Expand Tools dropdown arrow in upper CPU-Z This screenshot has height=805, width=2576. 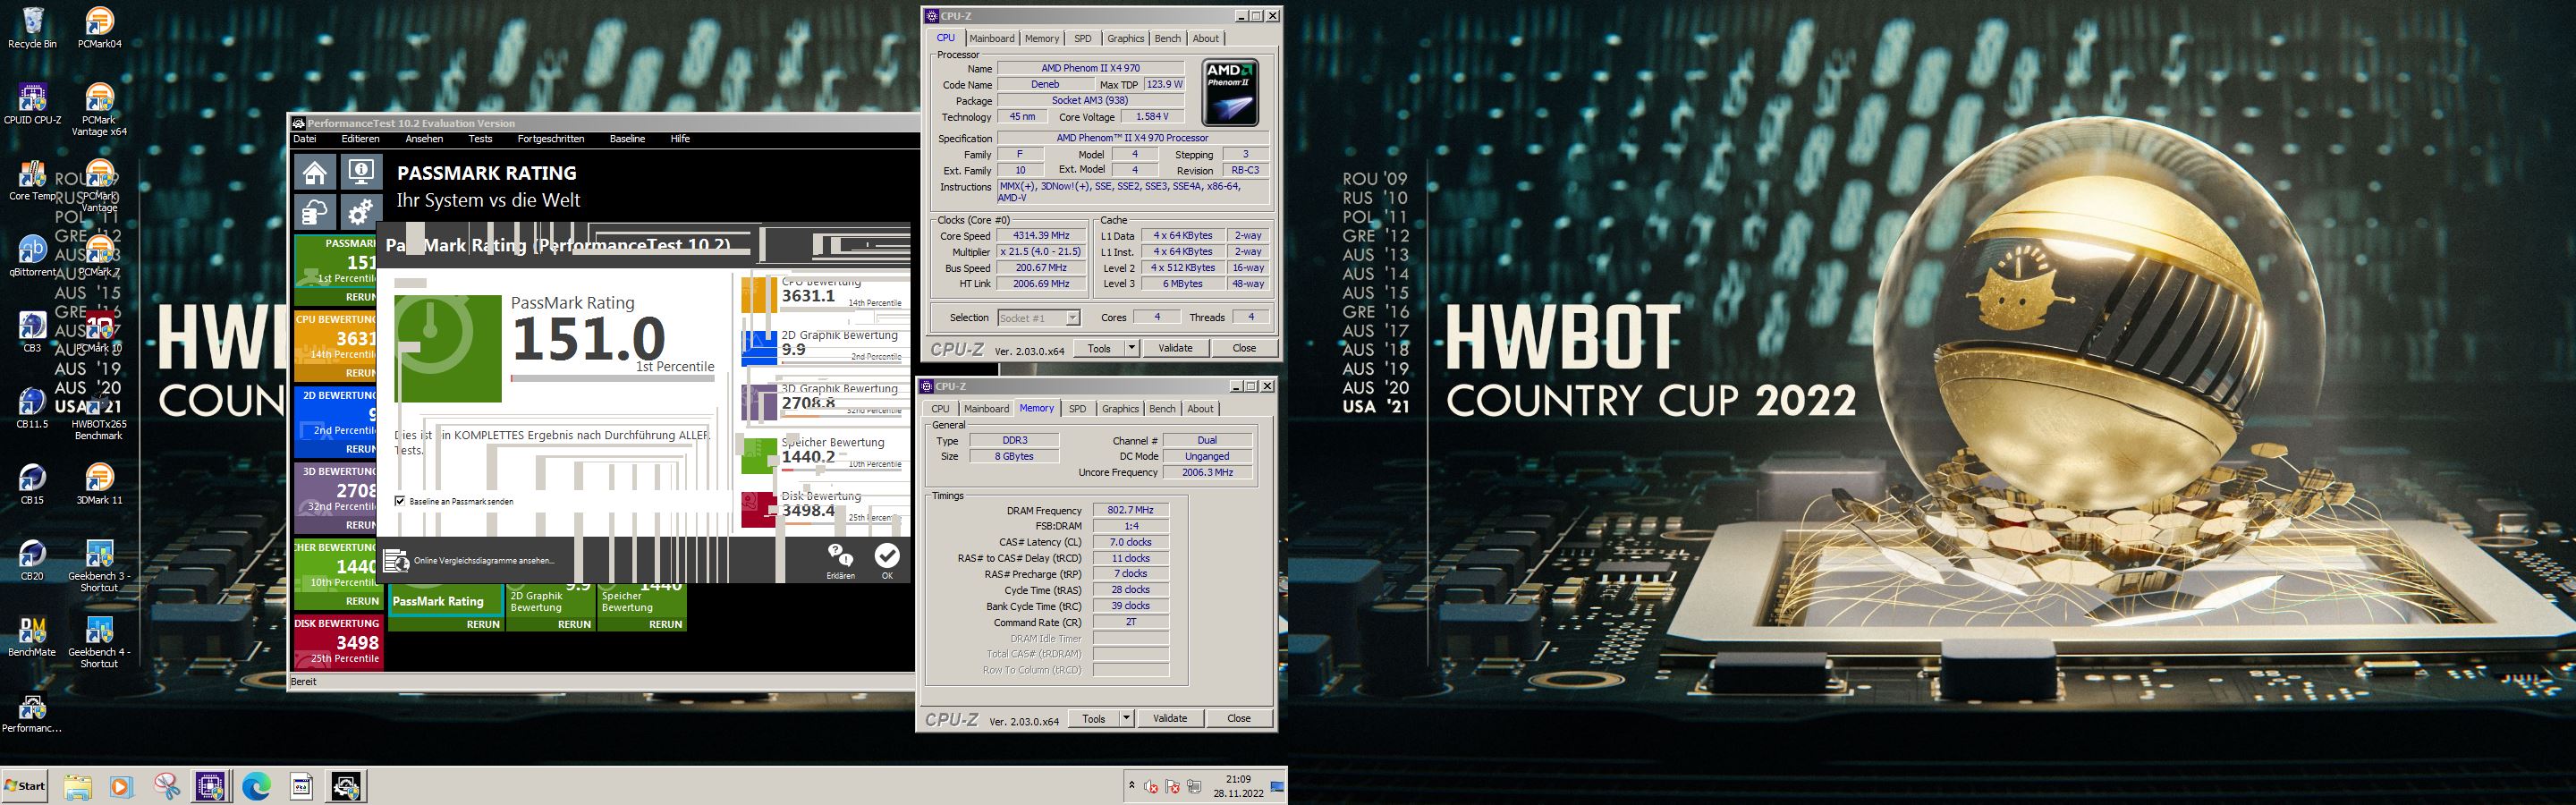pyautogui.click(x=1132, y=348)
